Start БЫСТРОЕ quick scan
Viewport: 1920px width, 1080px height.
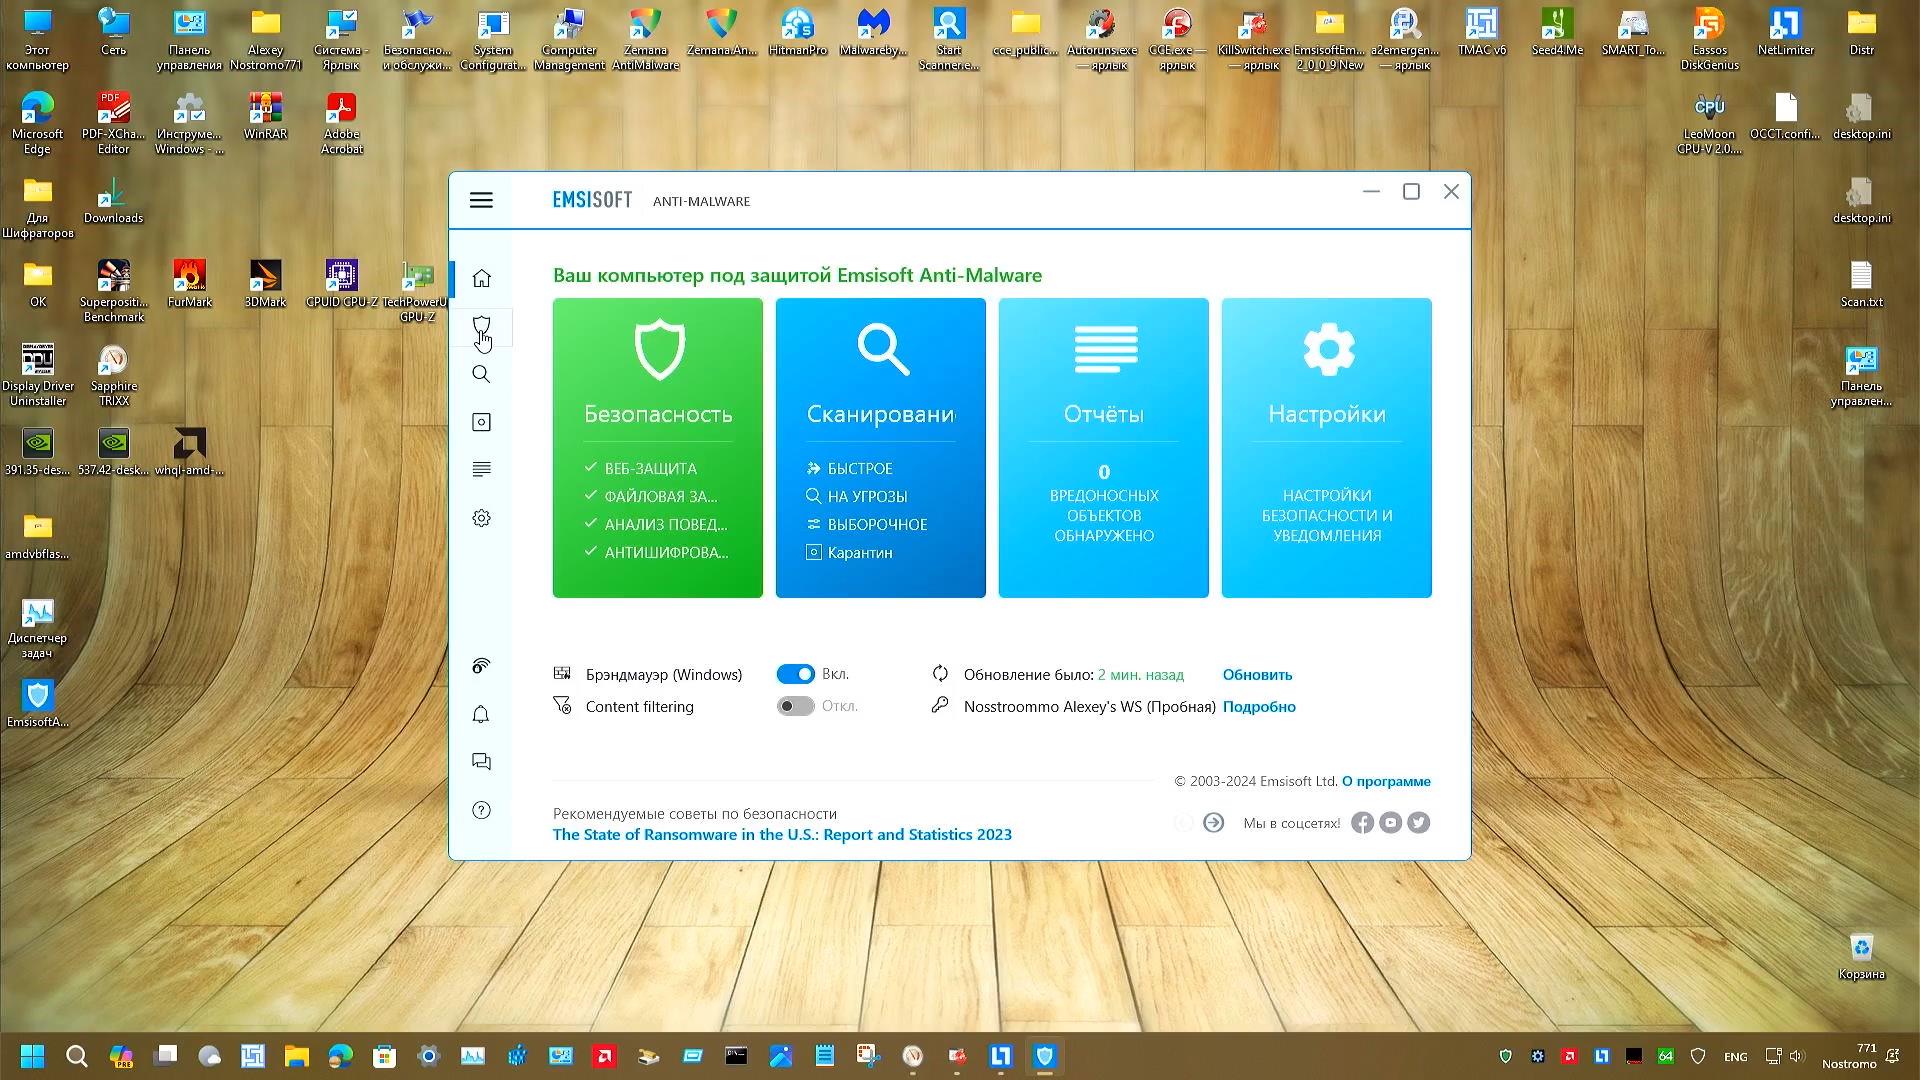click(x=859, y=468)
